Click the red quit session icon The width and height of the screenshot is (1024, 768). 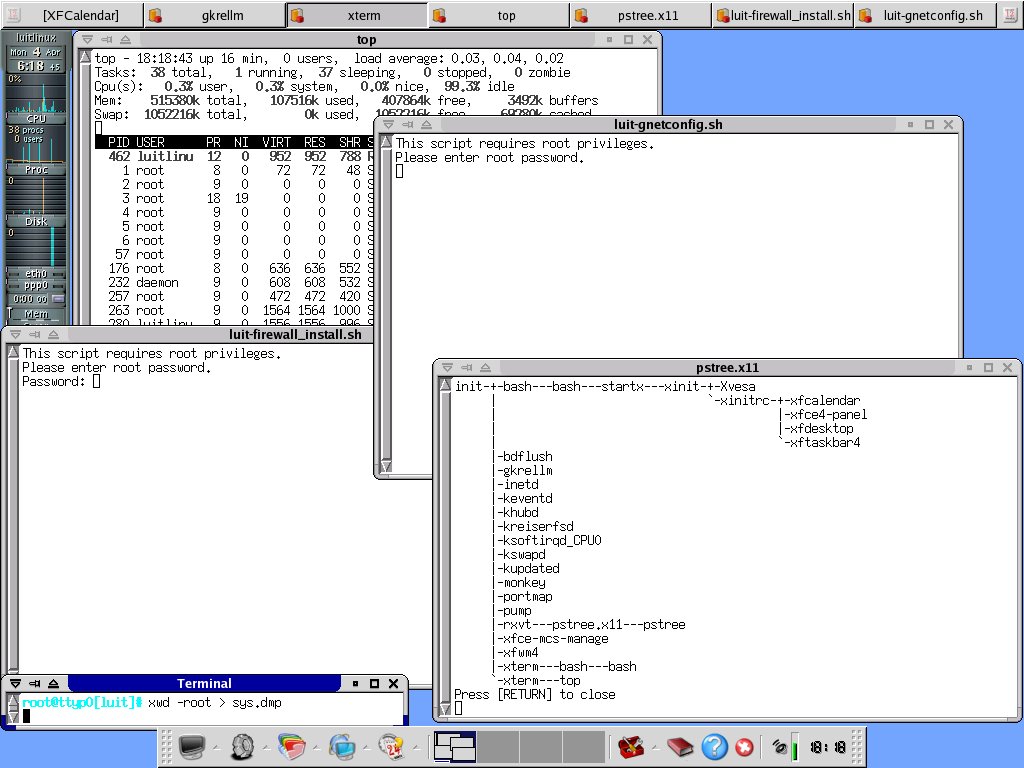click(x=744, y=746)
